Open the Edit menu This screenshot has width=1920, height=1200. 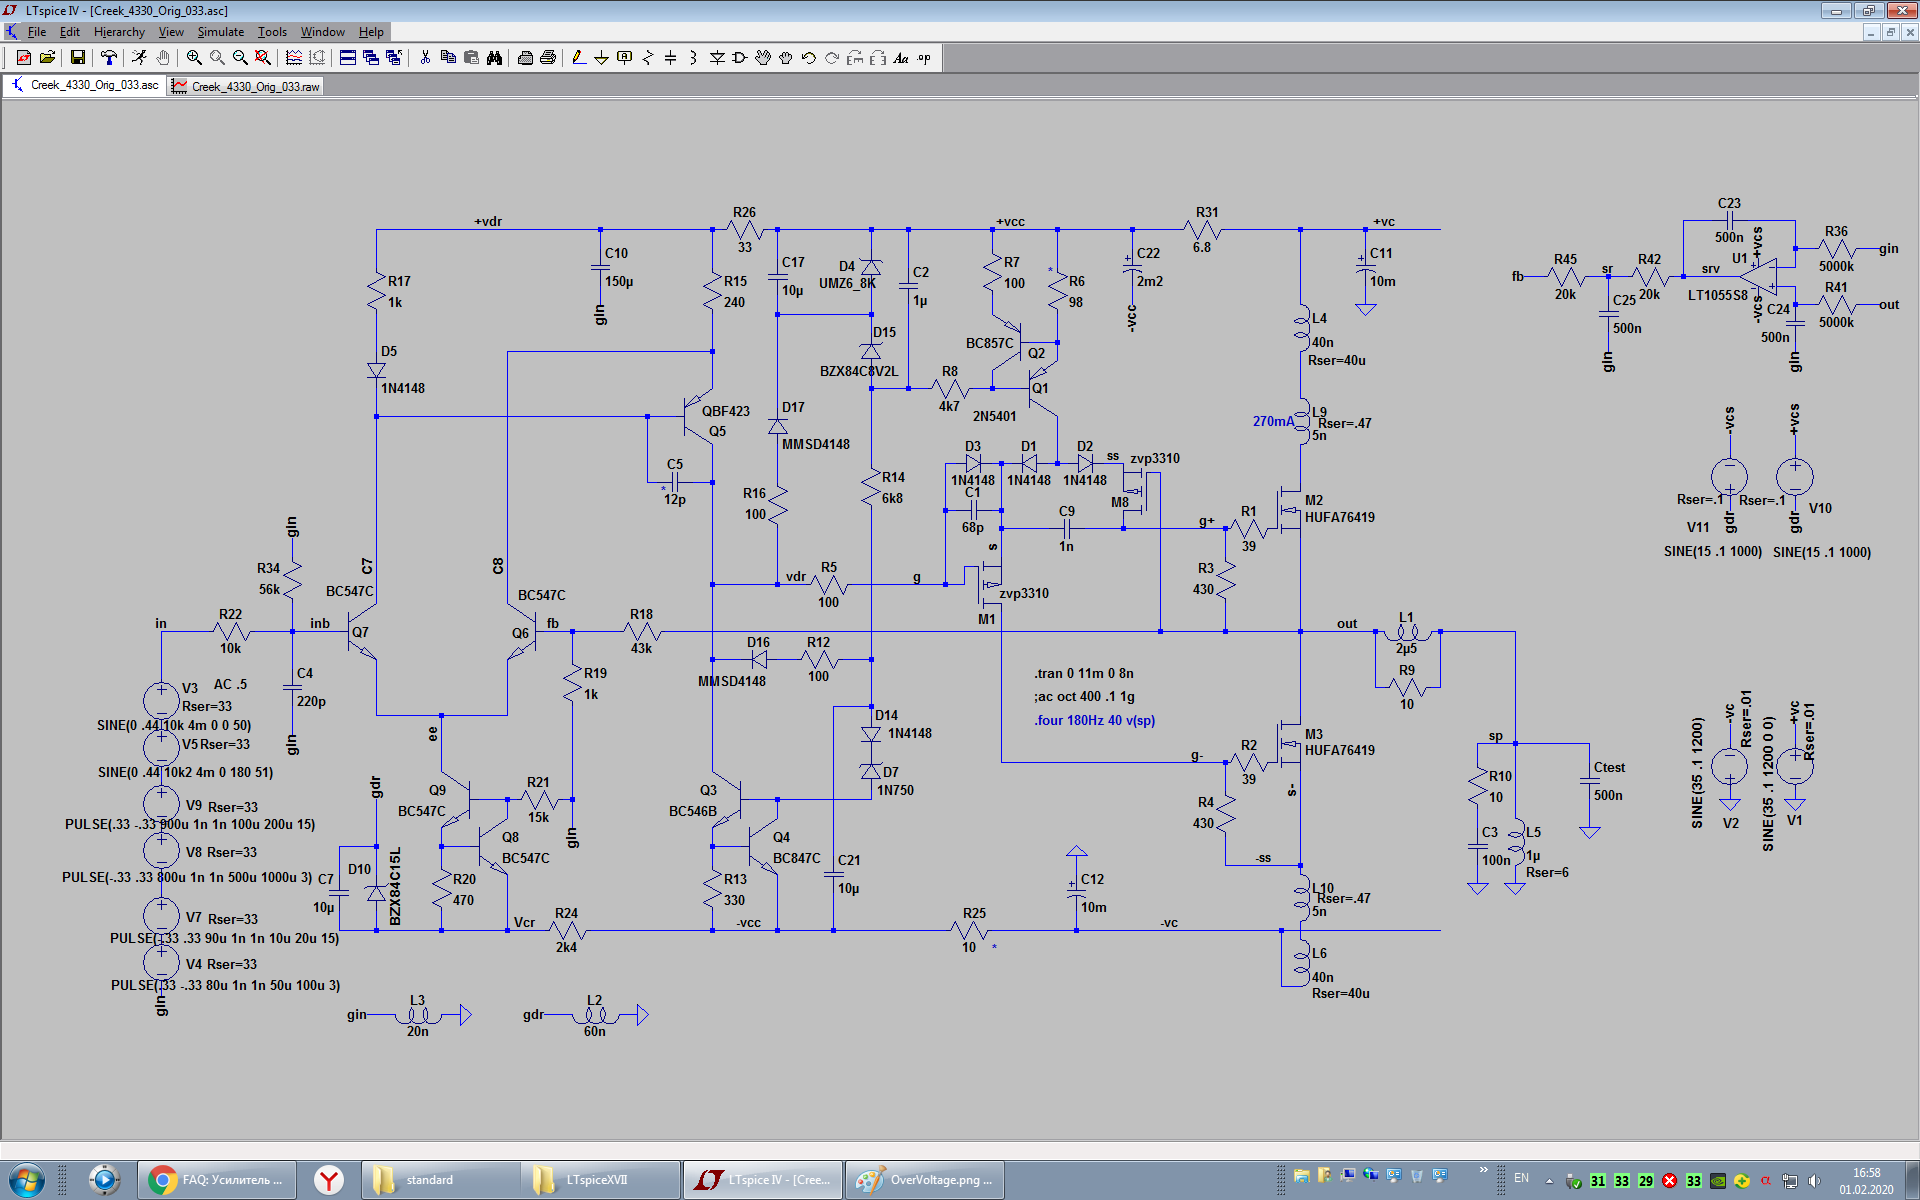[69, 32]
